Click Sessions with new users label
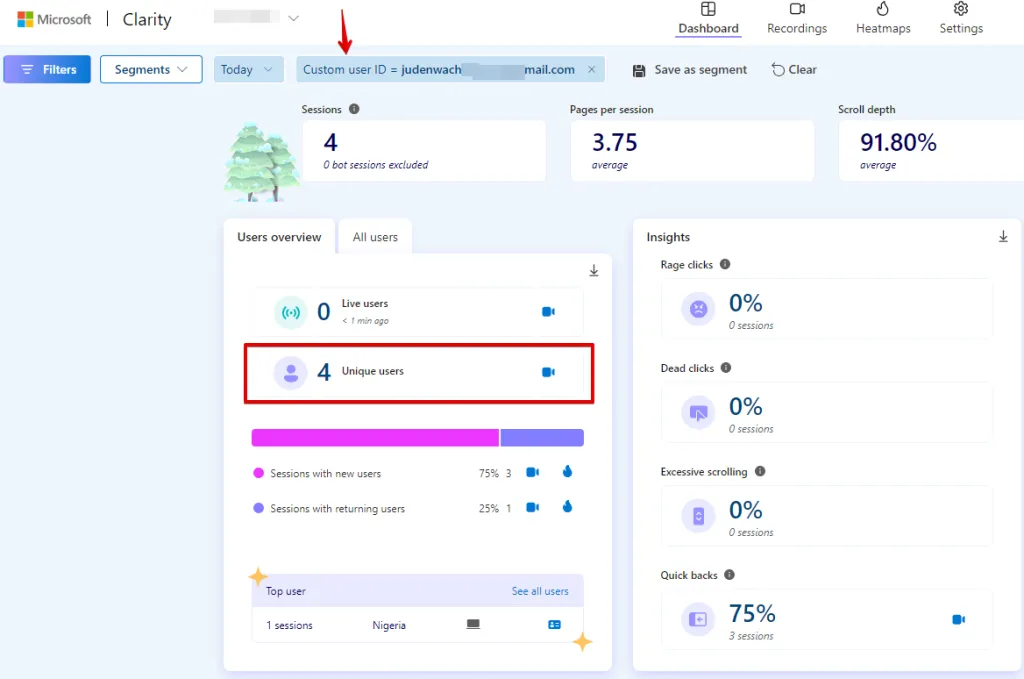The height and width of the screenshot is (679, 1024). (x=325, y=473)
